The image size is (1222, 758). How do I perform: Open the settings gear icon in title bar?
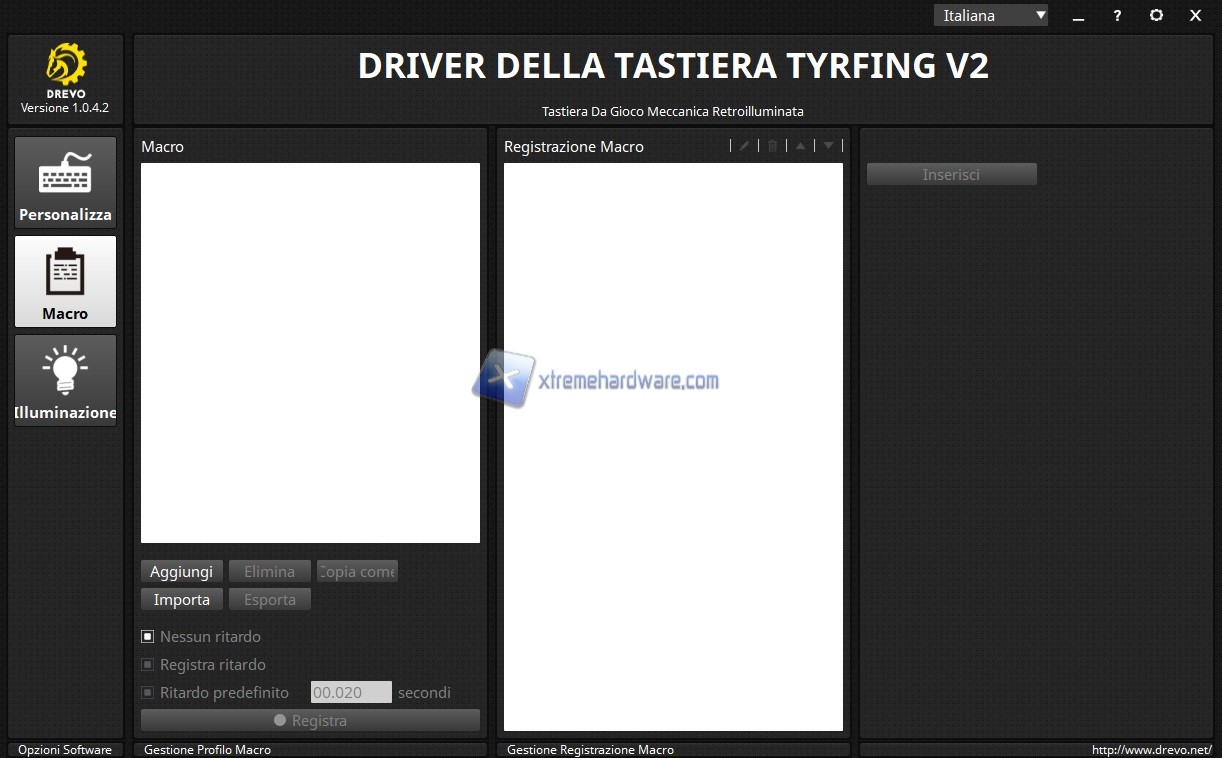pyautogui.click(x=1156, y=15)
